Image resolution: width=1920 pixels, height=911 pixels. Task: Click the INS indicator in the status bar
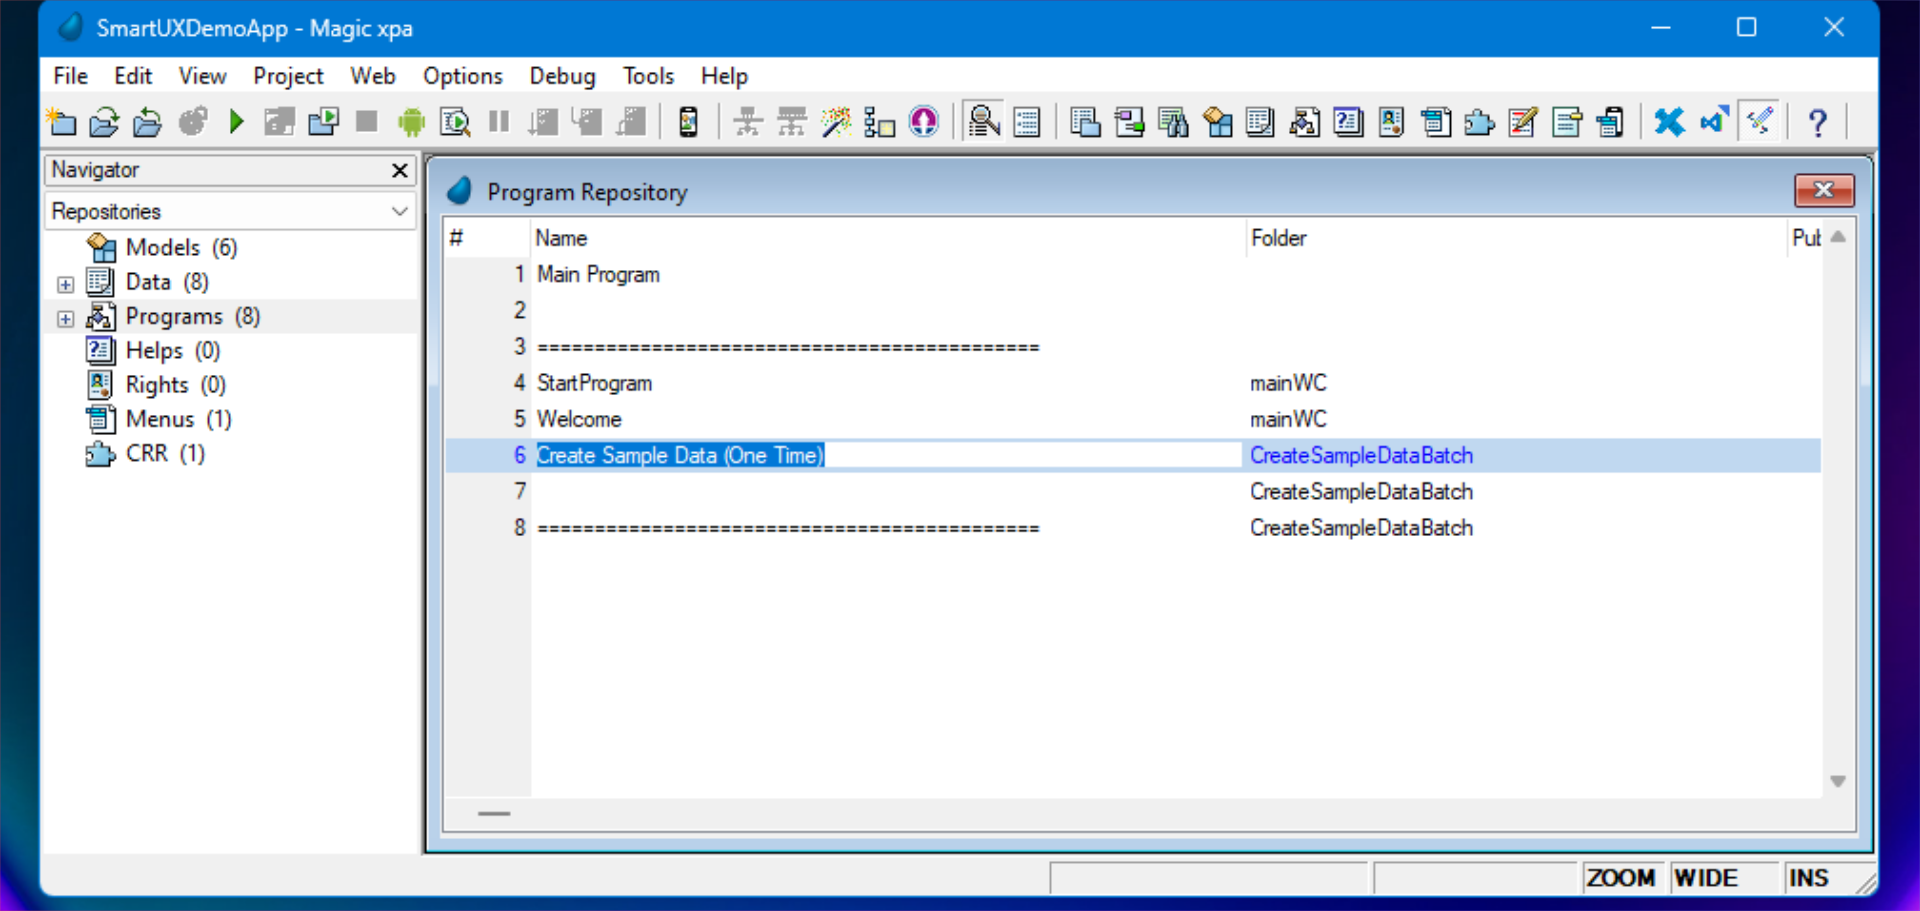pyautogui.click(x=1809, y=877)
